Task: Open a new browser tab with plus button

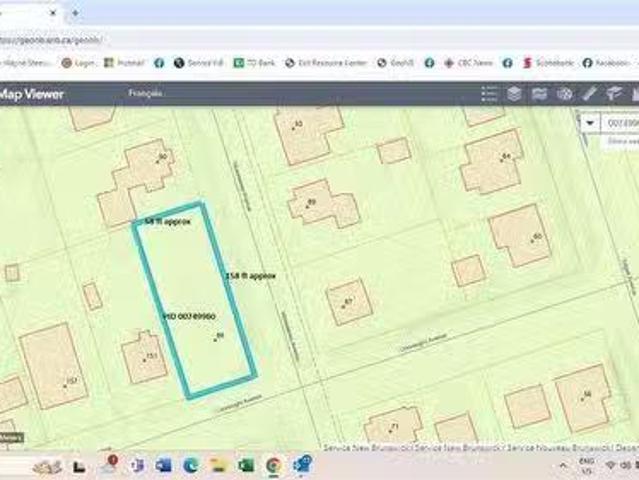Action: (x=75, y=13)
